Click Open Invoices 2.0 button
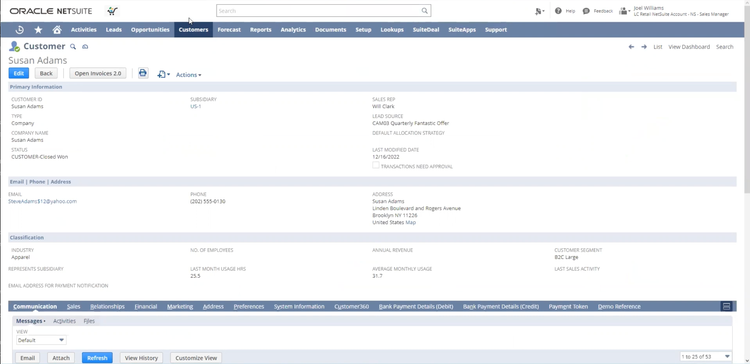This screenshot has height=364, width=750. [98, 73]
